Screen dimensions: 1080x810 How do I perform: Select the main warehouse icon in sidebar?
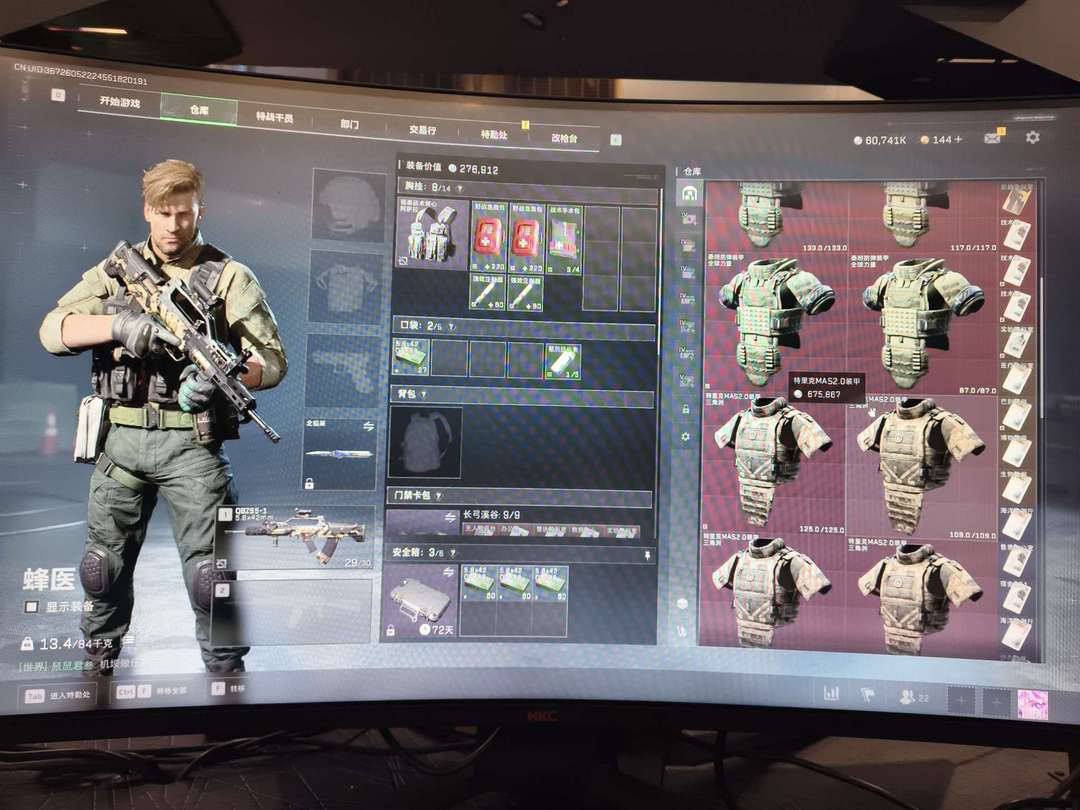689,194
